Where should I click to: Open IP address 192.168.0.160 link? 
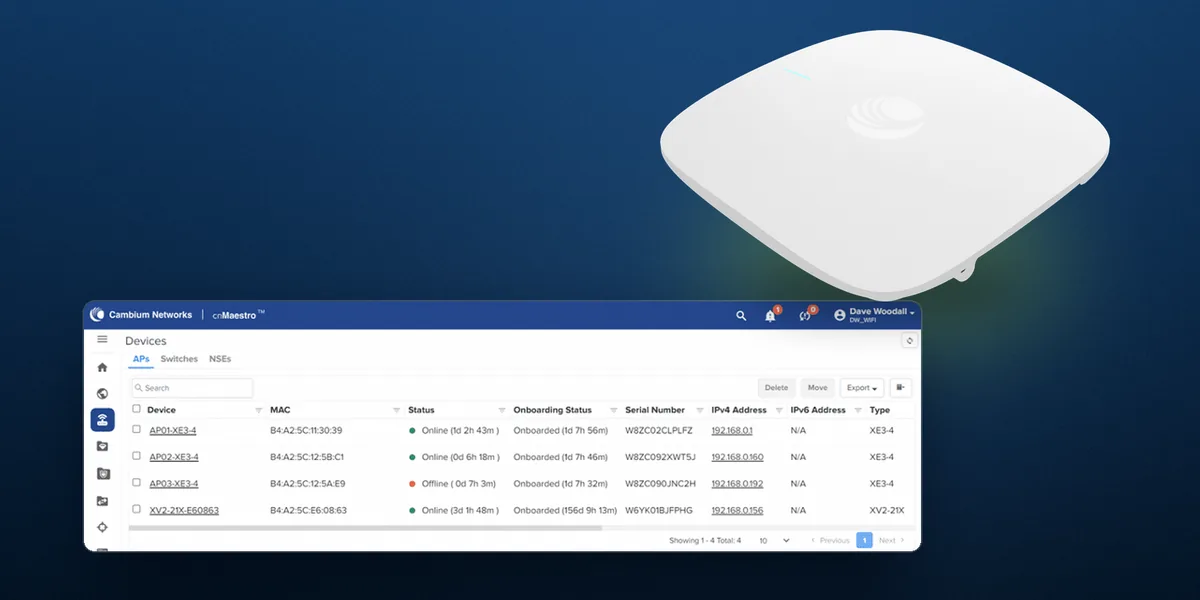click(737, 457)
